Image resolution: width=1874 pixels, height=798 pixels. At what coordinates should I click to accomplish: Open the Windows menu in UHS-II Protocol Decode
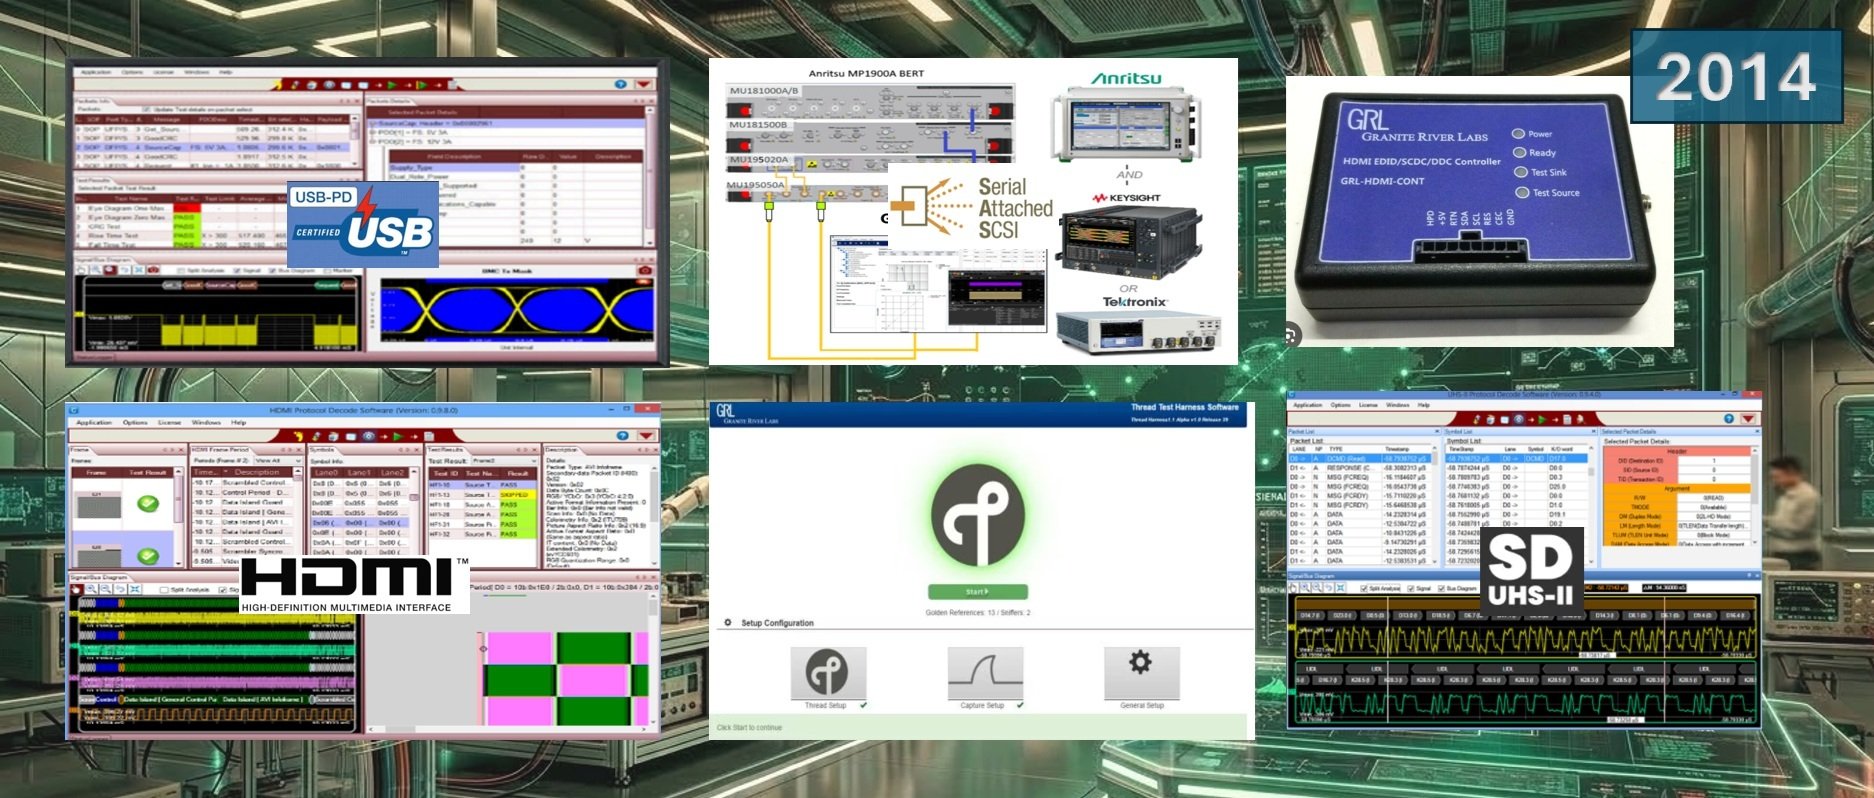click(x=1397, y=405)
